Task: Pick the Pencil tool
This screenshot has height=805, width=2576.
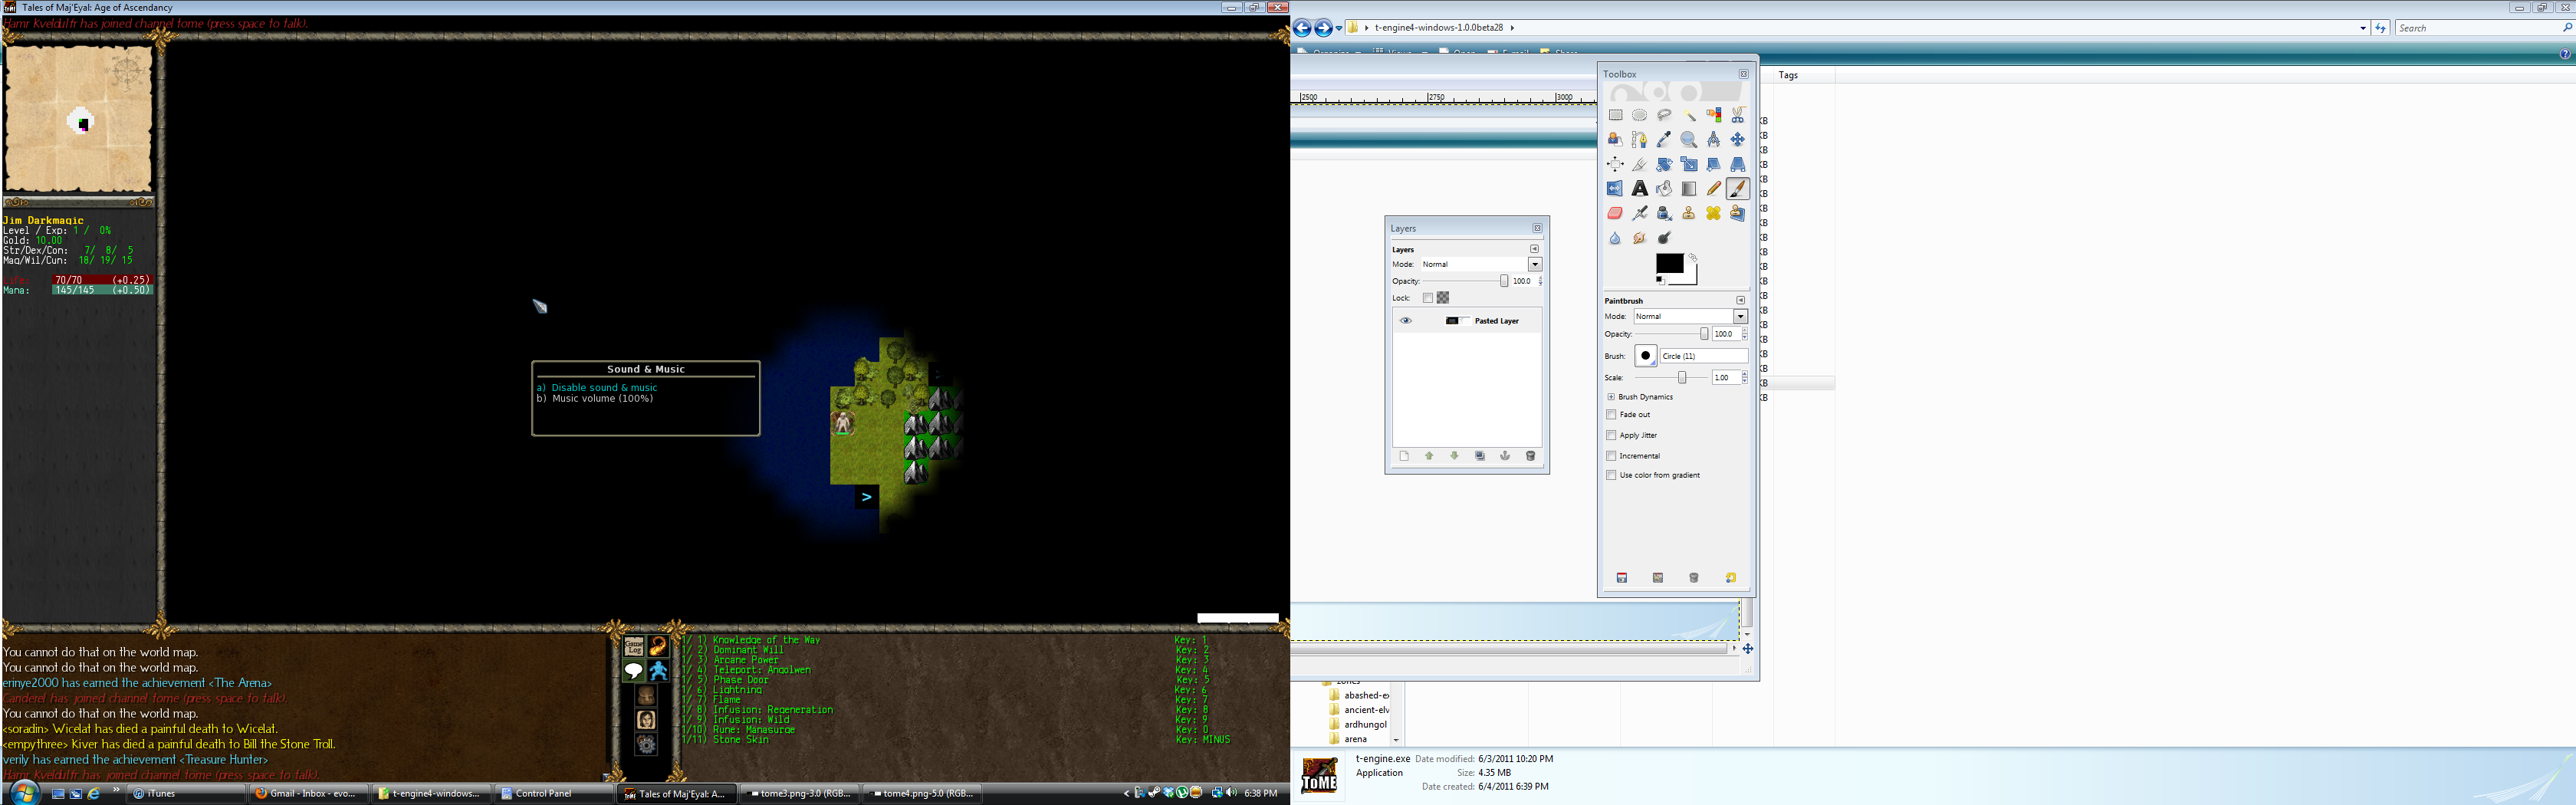Action: [1713, 188]
